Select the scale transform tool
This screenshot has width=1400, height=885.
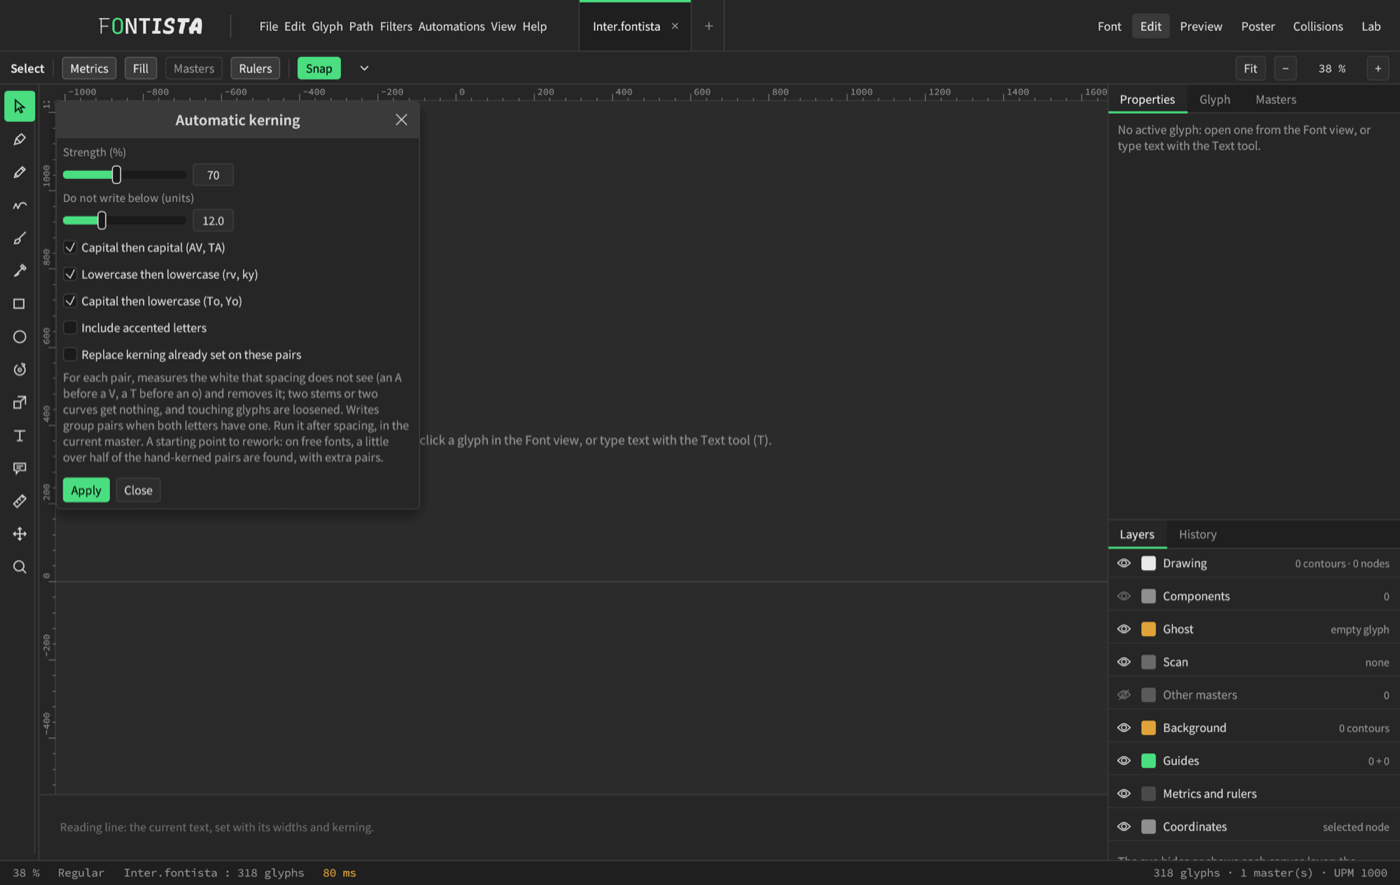point(19,403)
